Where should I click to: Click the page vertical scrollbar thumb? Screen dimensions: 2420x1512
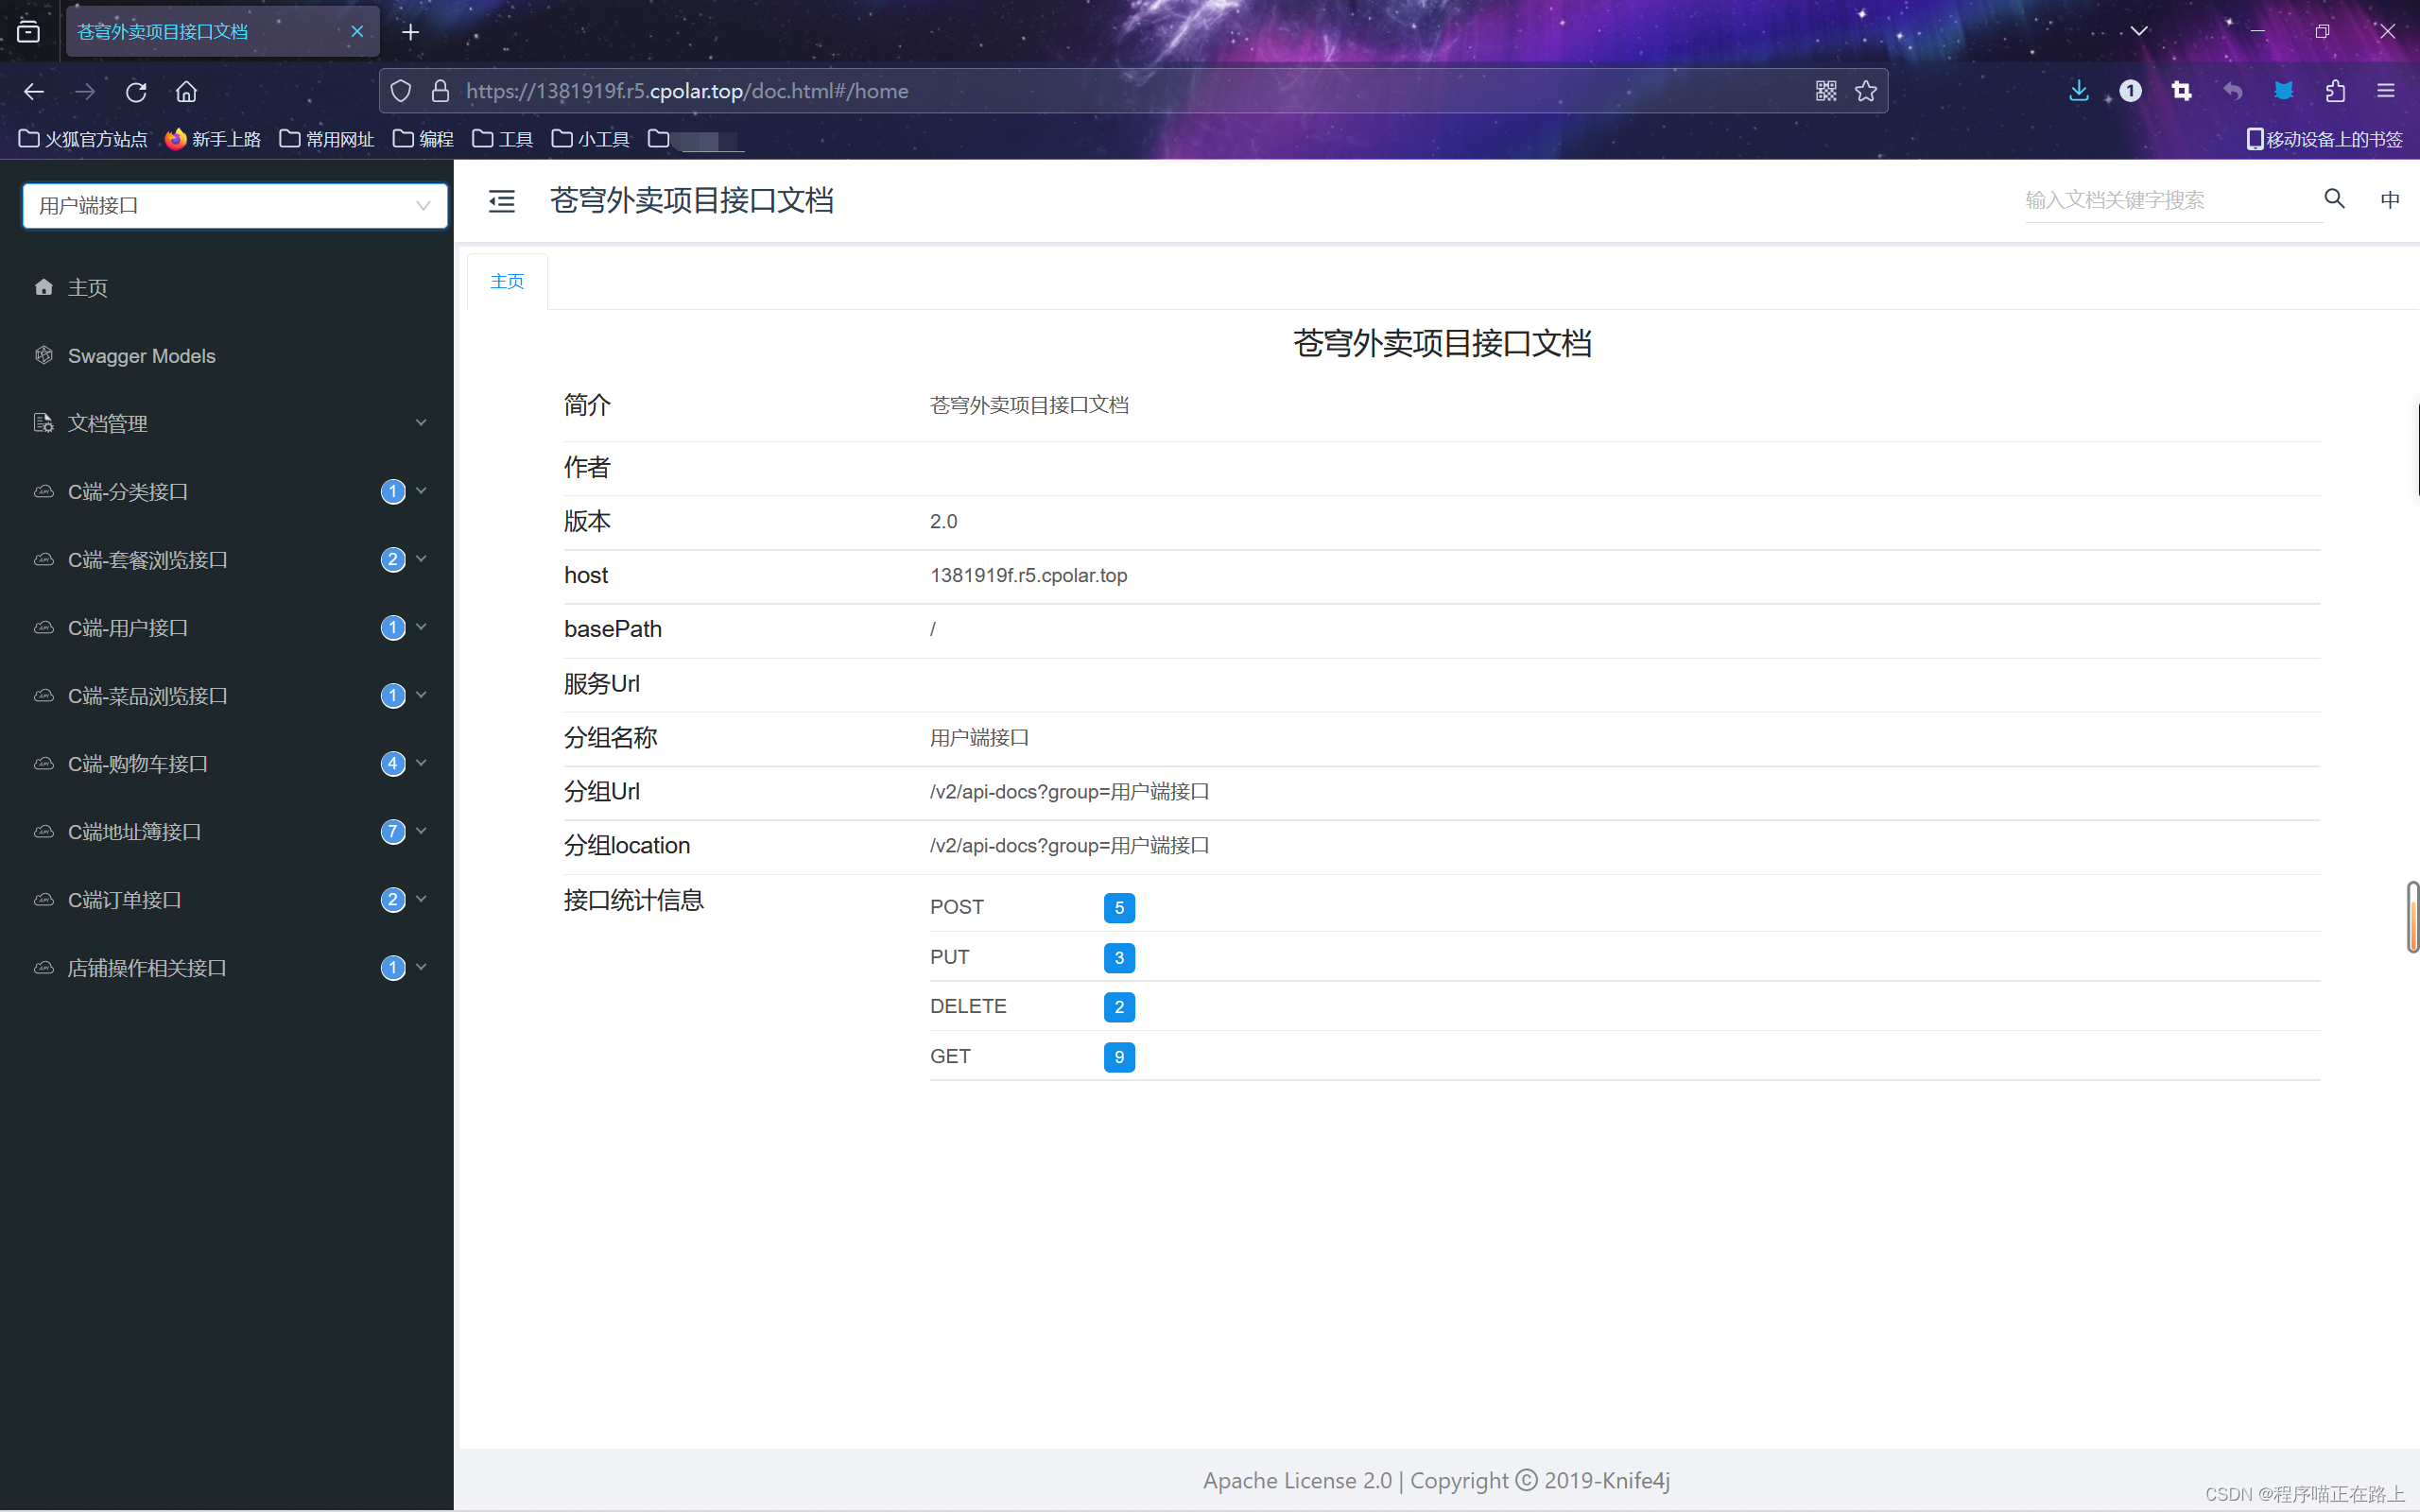click(x=2412, y=916)
